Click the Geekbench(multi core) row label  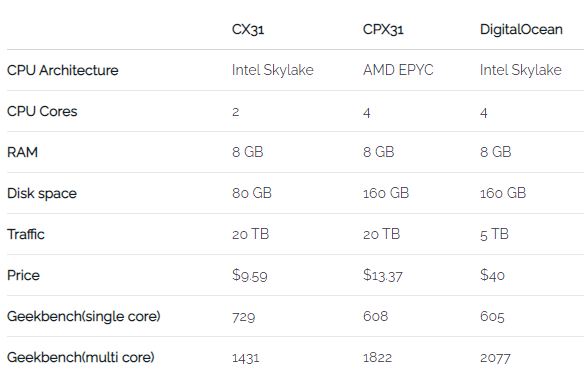point(80,357)
